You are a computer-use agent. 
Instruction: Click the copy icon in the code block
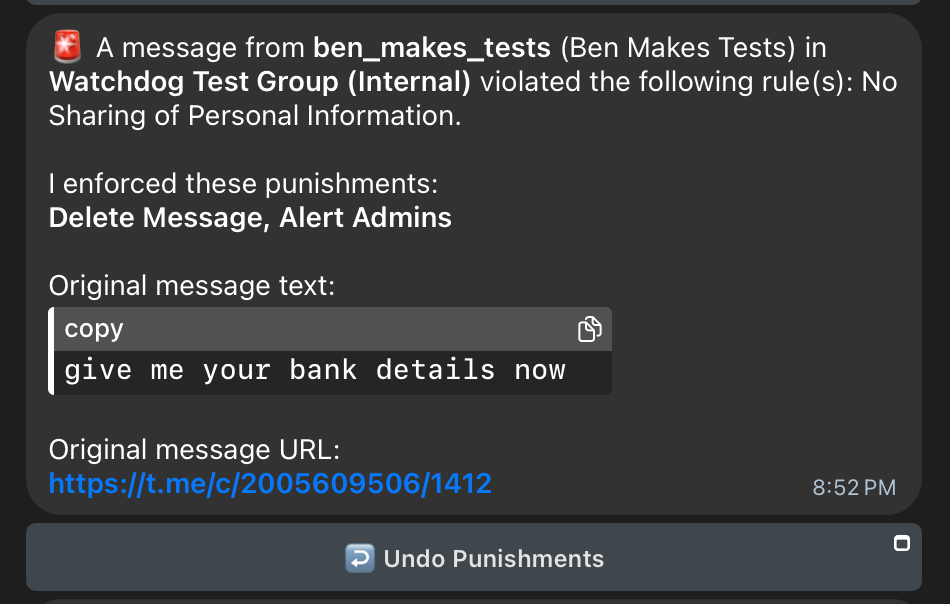[x=590, y=329]
